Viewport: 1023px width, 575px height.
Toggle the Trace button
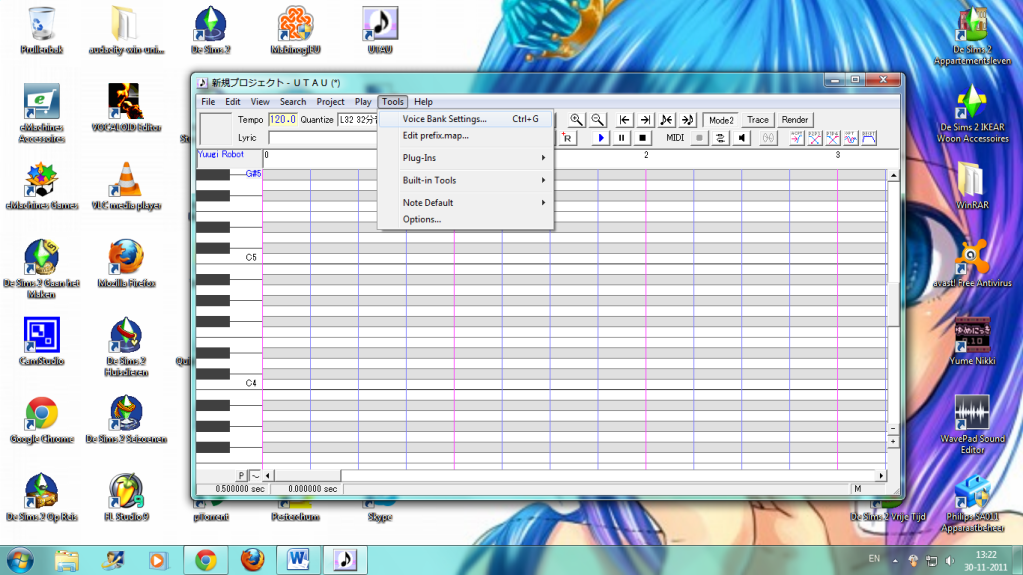758,120
